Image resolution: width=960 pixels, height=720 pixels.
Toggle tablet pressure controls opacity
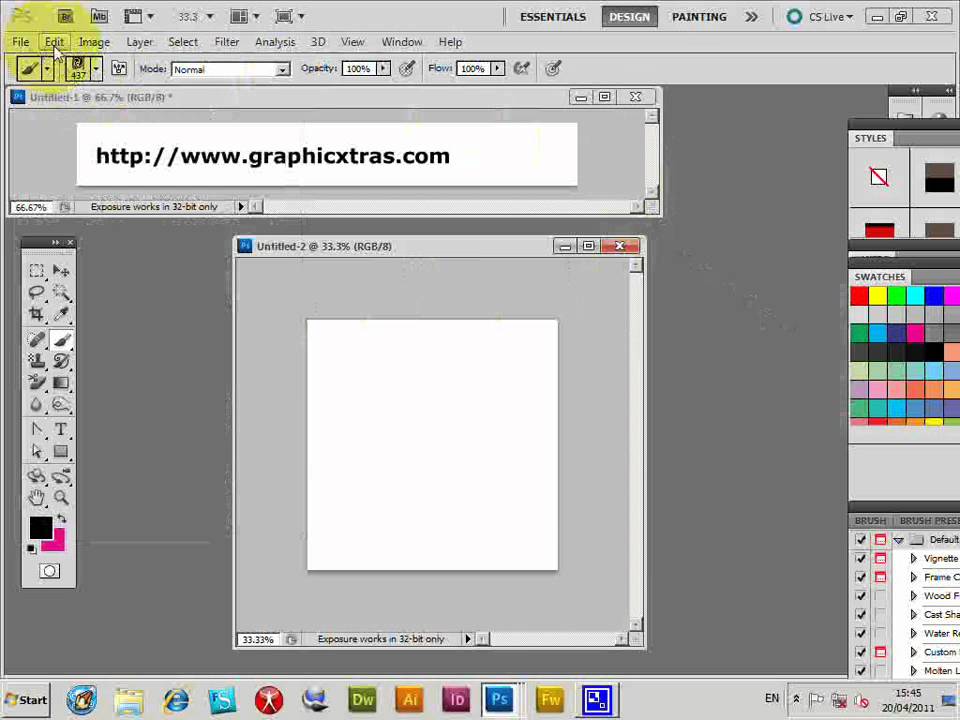[407, 69]
